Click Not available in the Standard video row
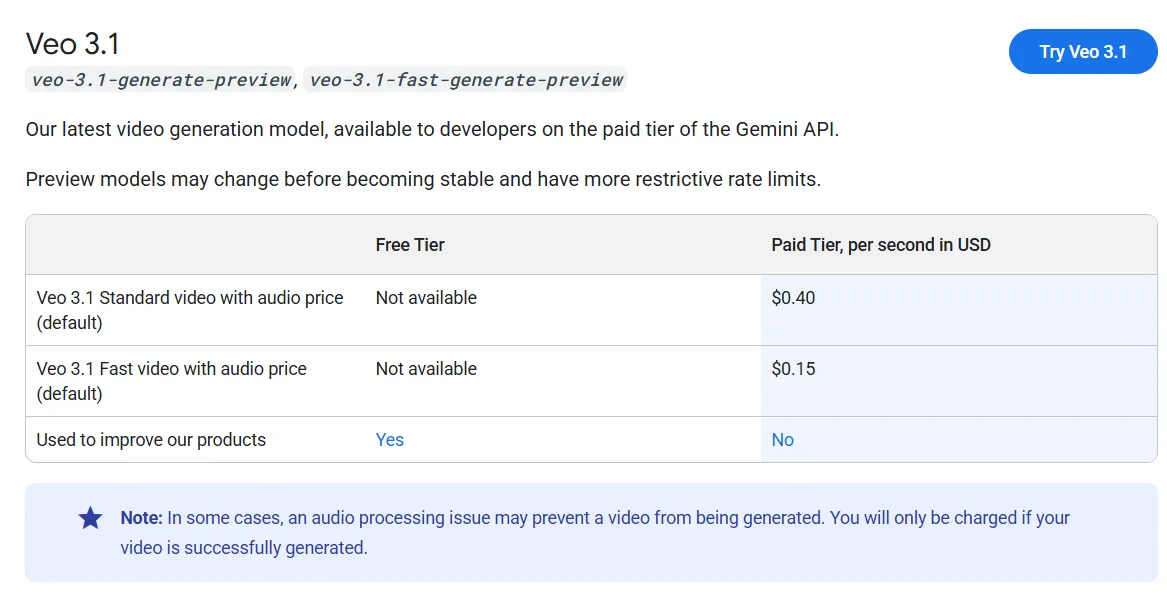 point(426,298)
